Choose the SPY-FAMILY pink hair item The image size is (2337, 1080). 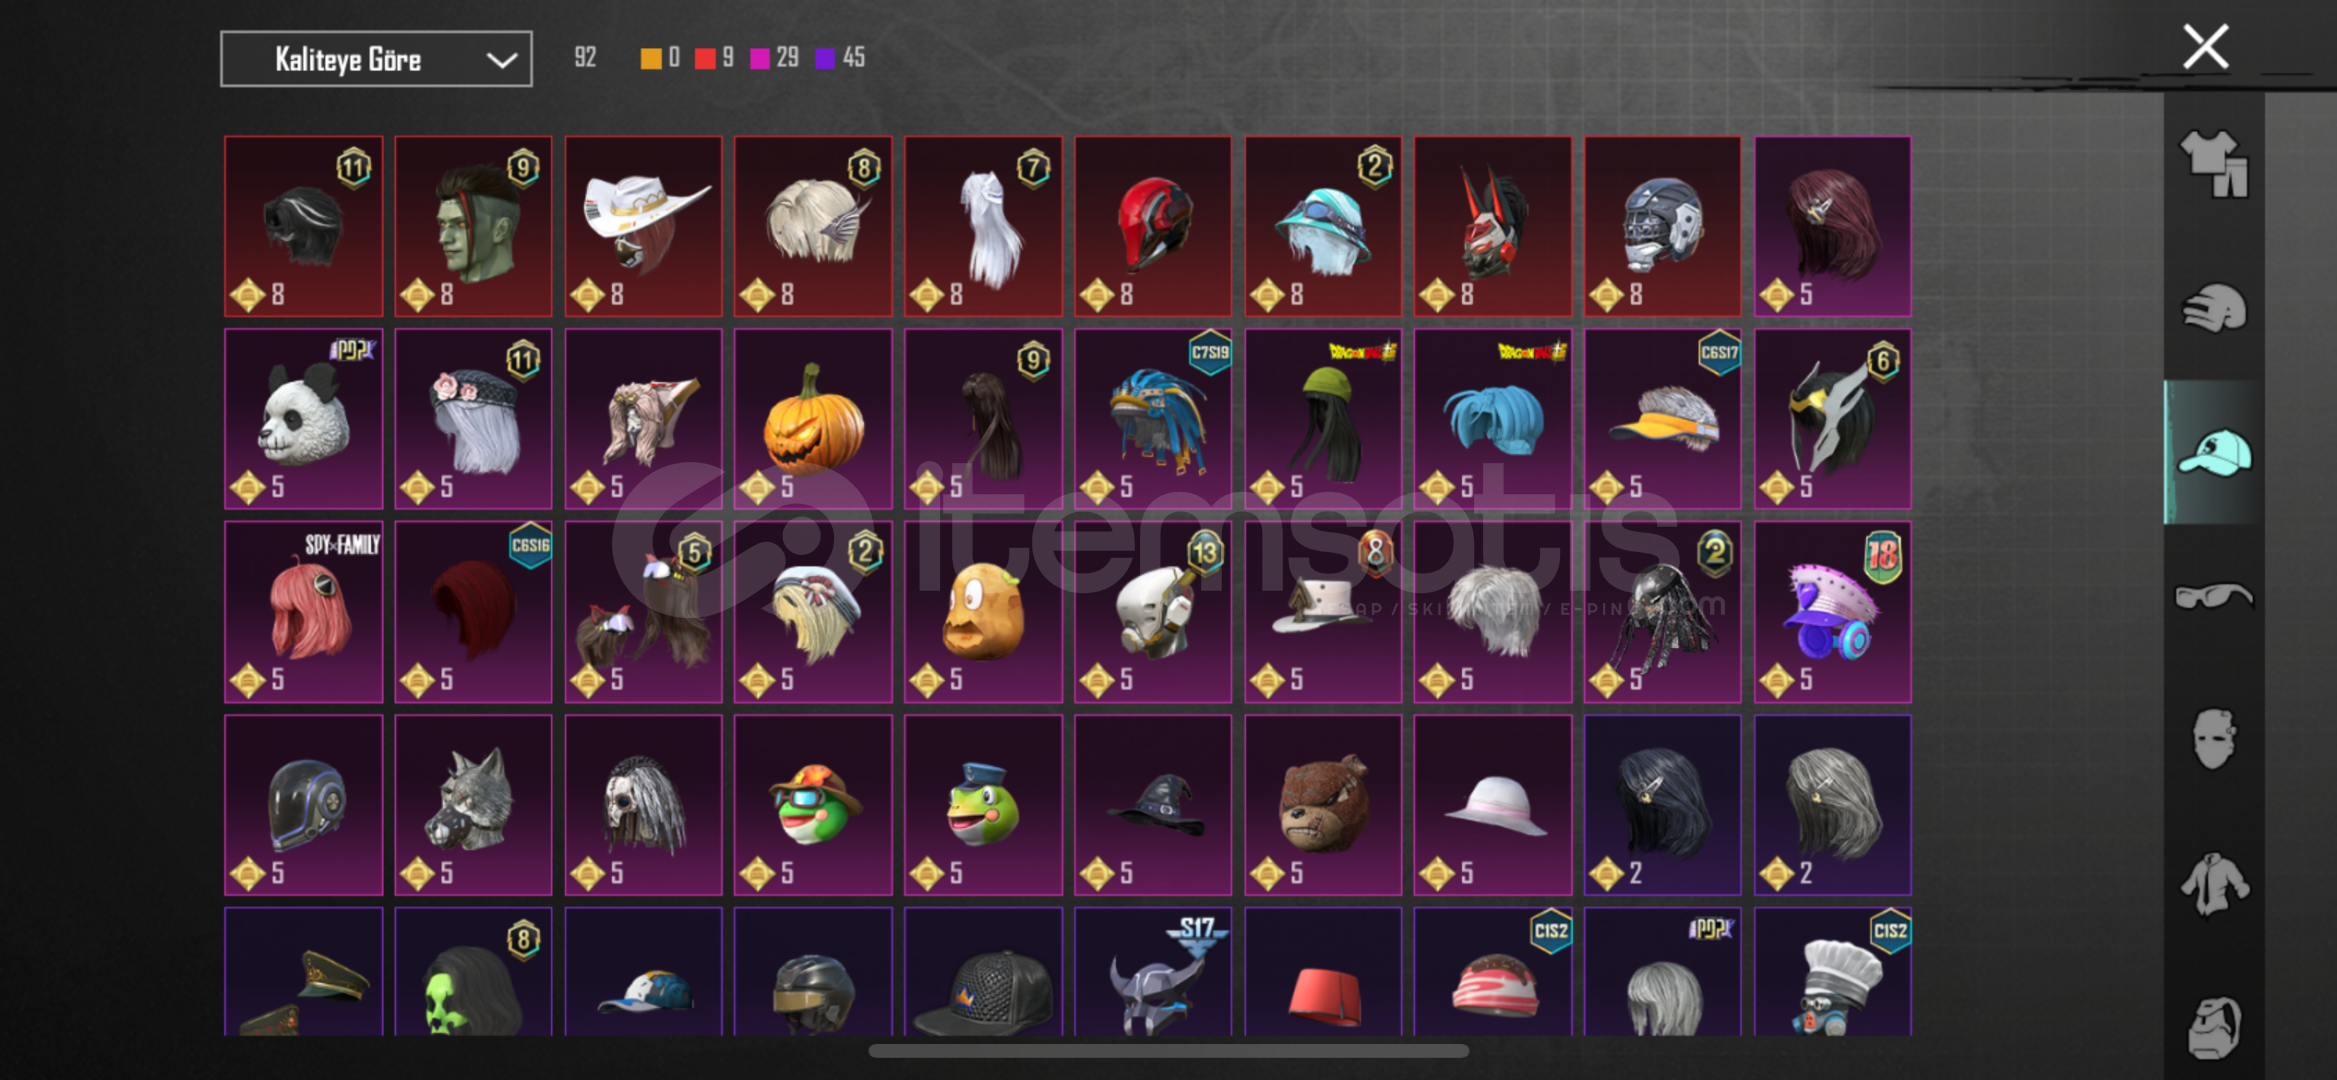[304, 612]
